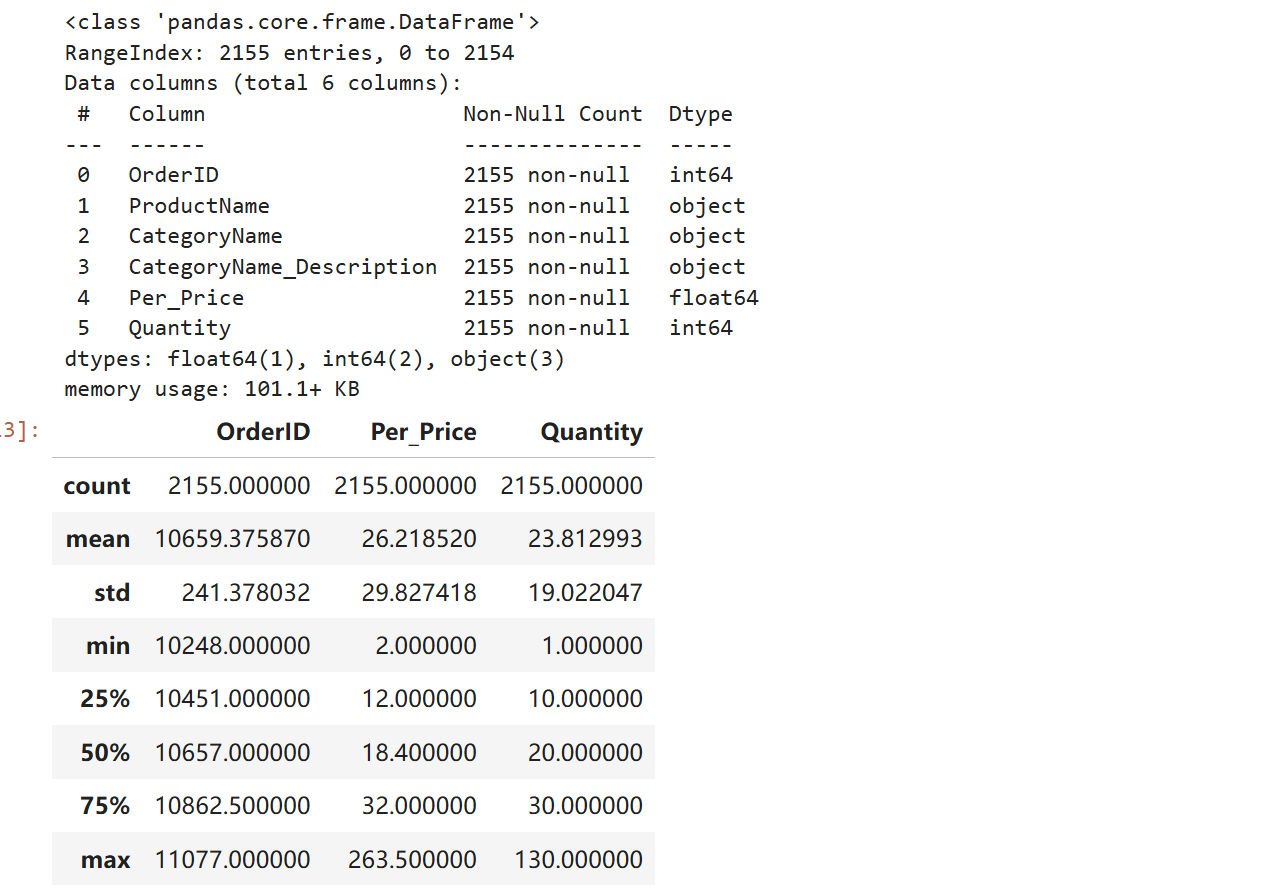Click the std row label

pyautogui.click(x=112, y=593)
